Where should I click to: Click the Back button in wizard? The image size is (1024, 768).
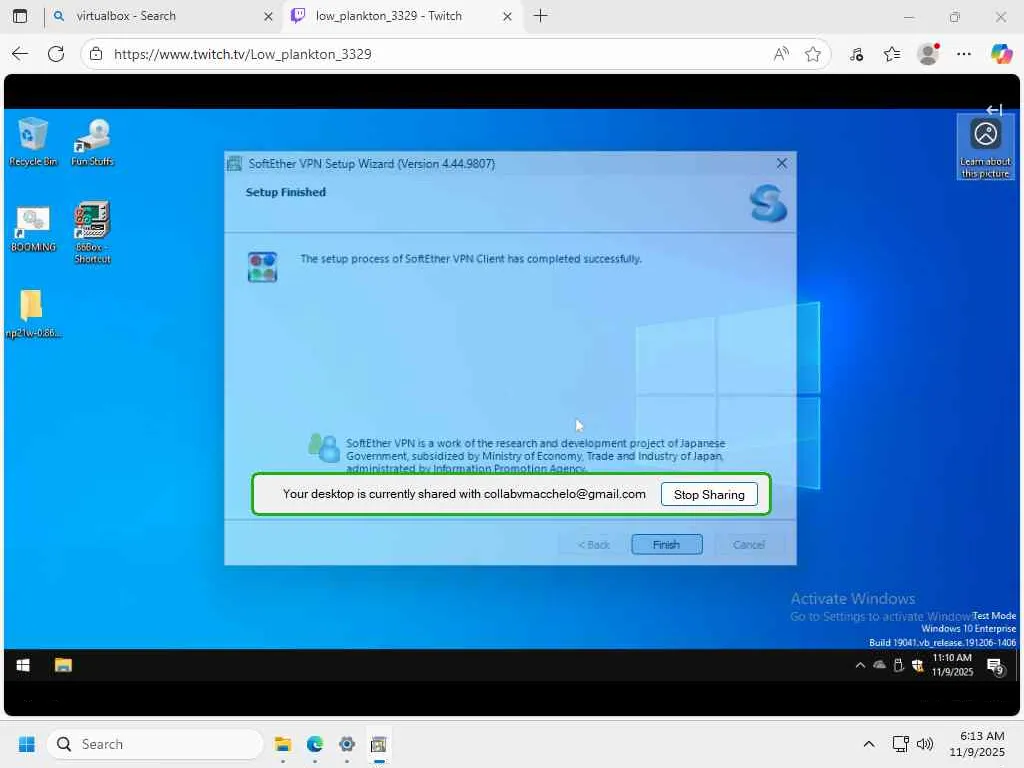(593, 545)
